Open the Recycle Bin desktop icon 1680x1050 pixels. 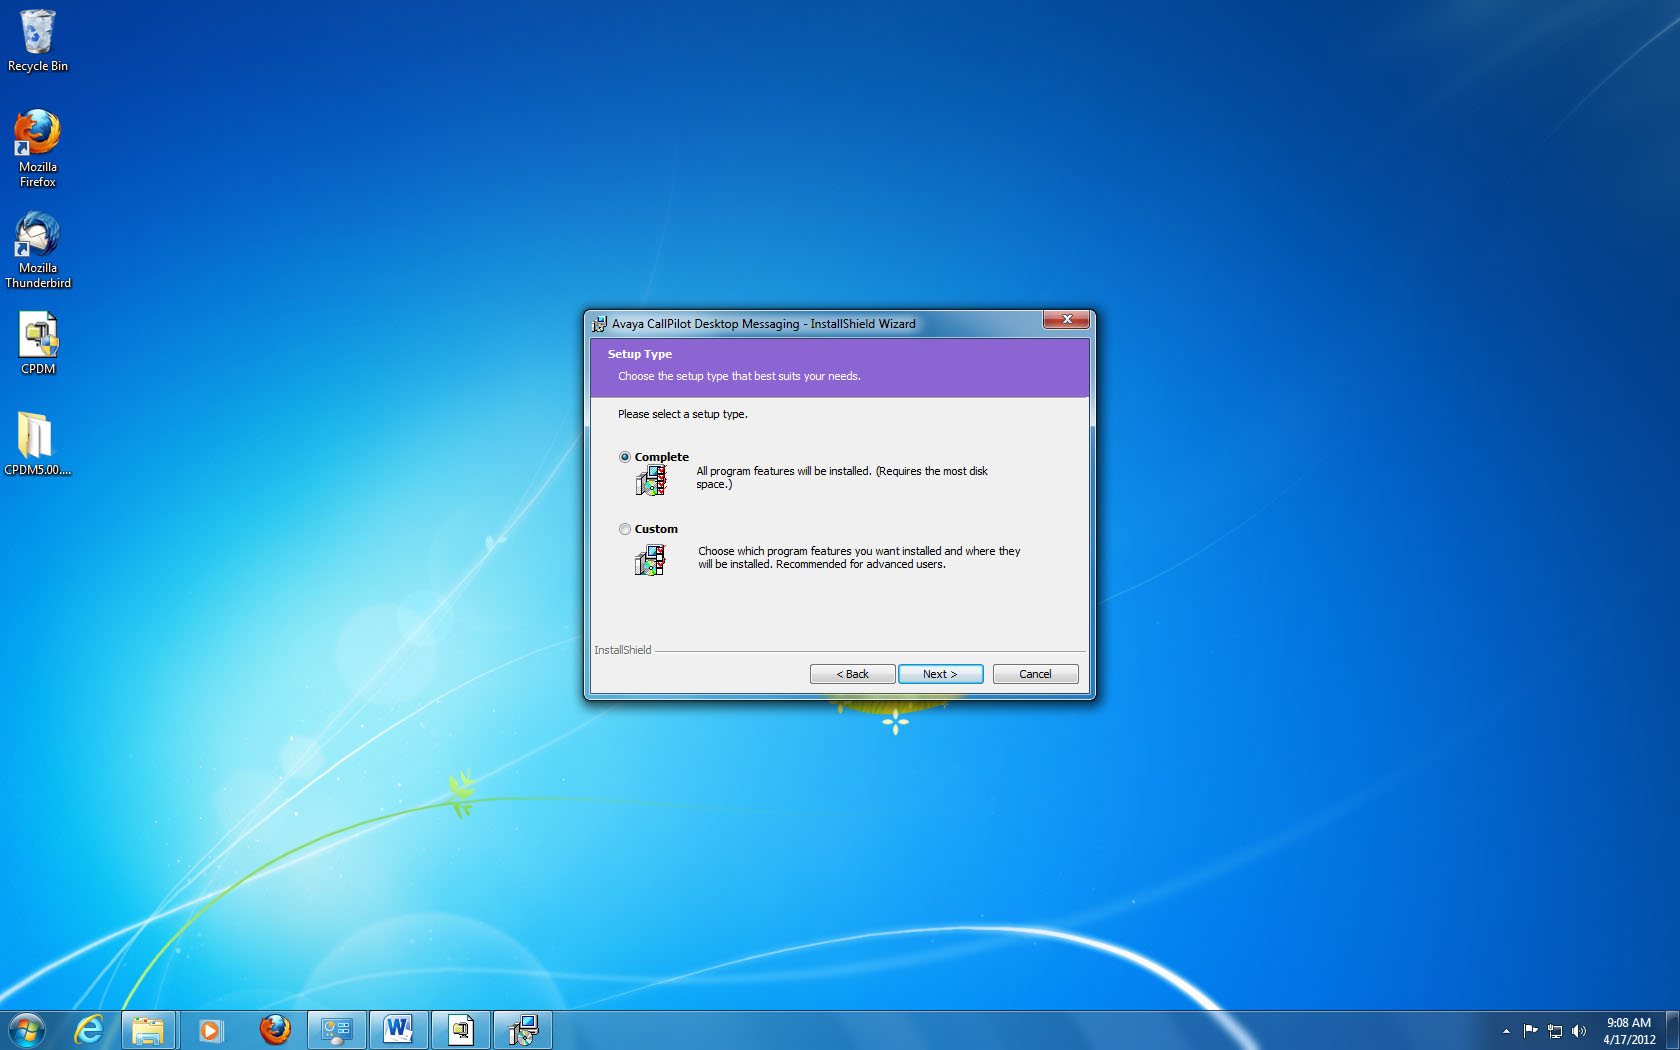point(38,41)
